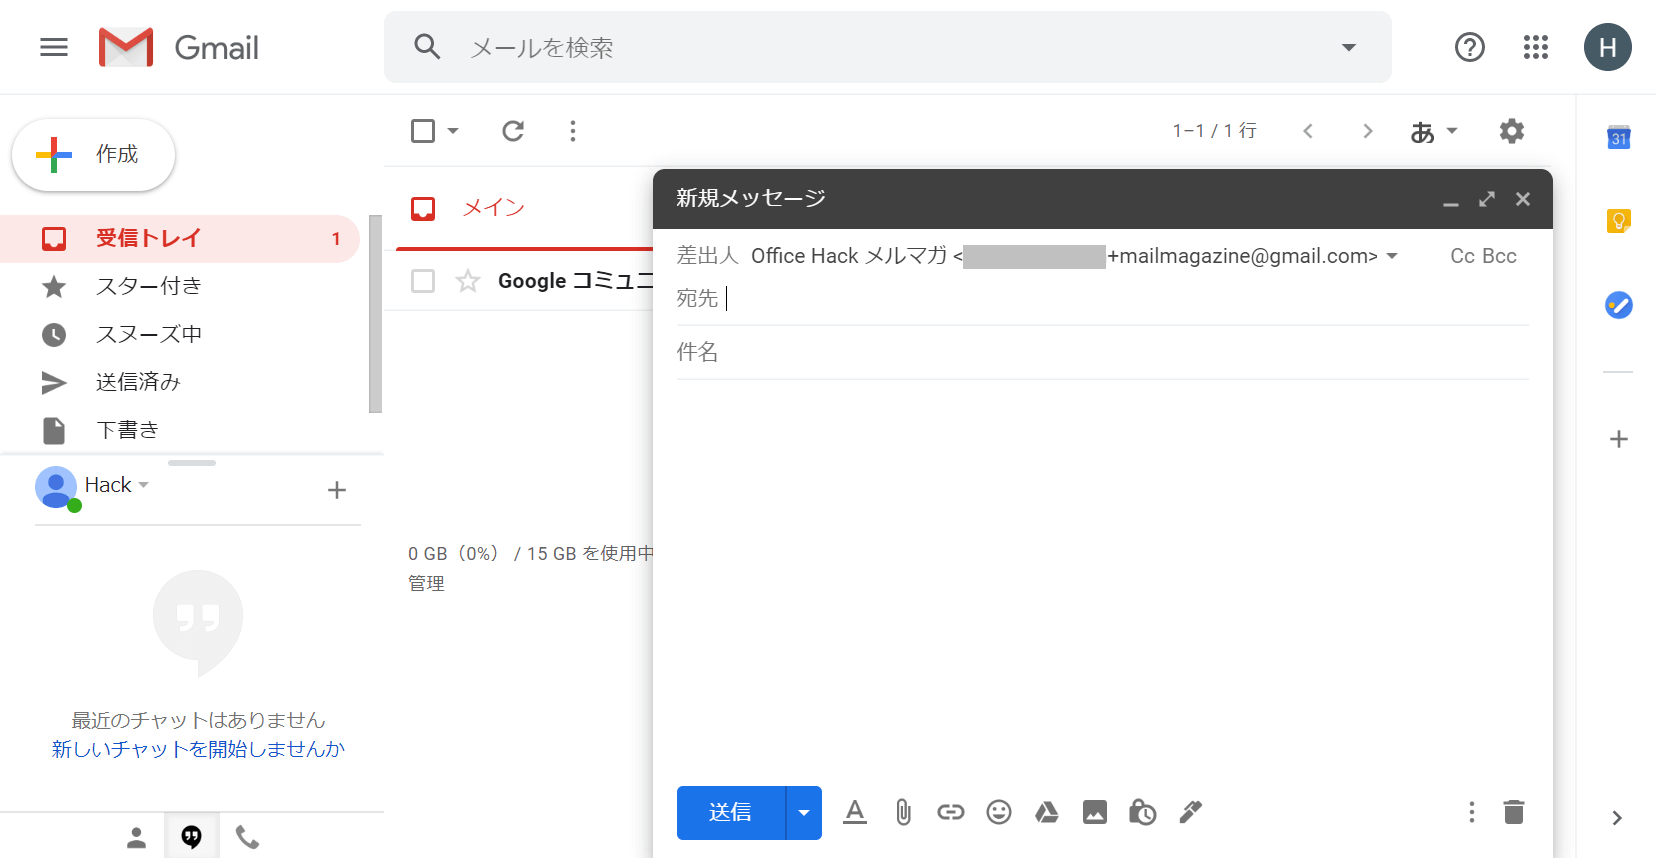
Task: Insert signature with pen icon
Action: (x=1190, y=812)
